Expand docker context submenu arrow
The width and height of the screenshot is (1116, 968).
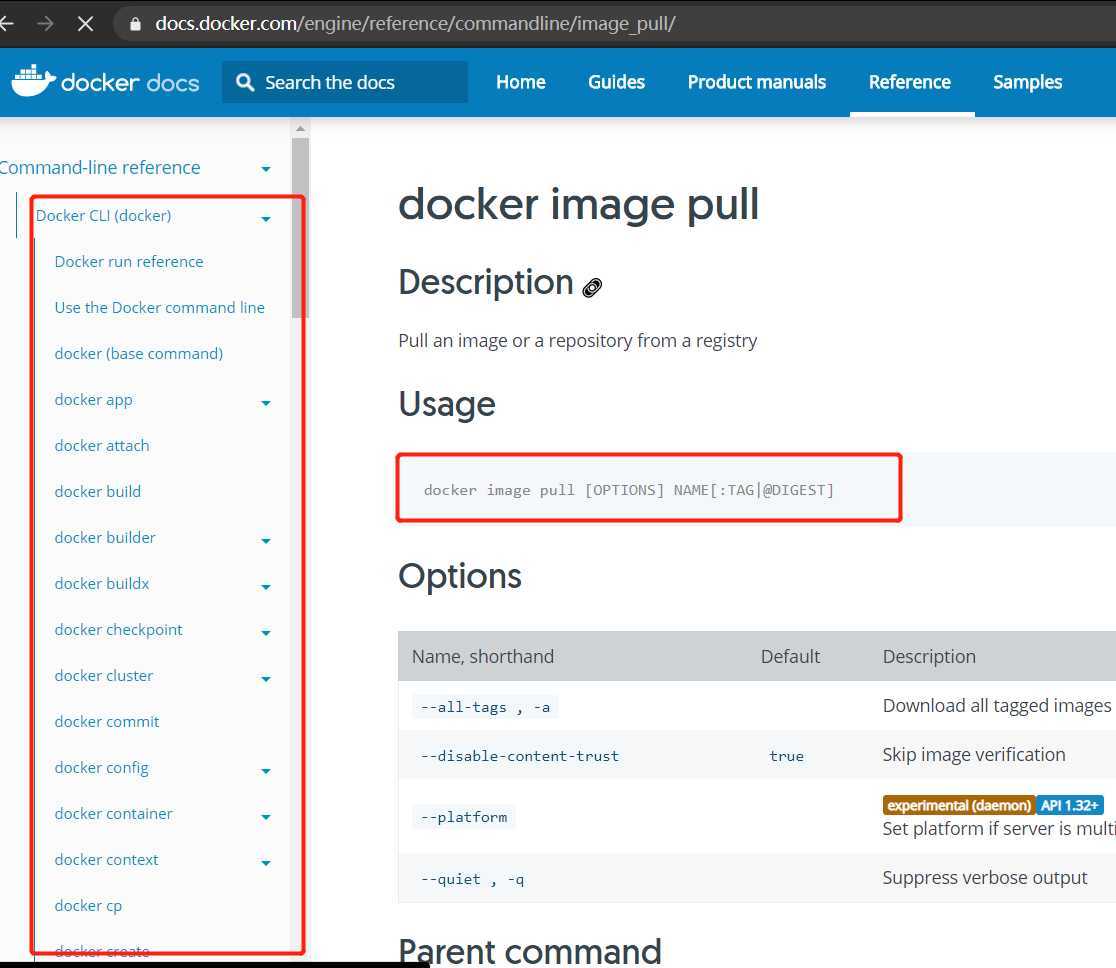click(265, 863)
